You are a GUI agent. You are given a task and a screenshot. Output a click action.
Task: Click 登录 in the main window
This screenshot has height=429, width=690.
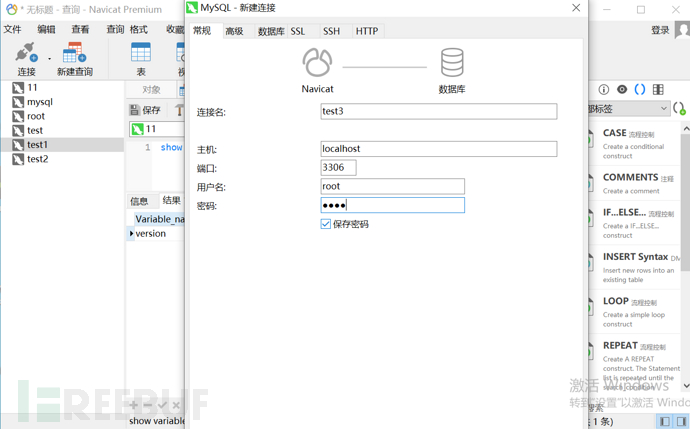click(660, 30)
